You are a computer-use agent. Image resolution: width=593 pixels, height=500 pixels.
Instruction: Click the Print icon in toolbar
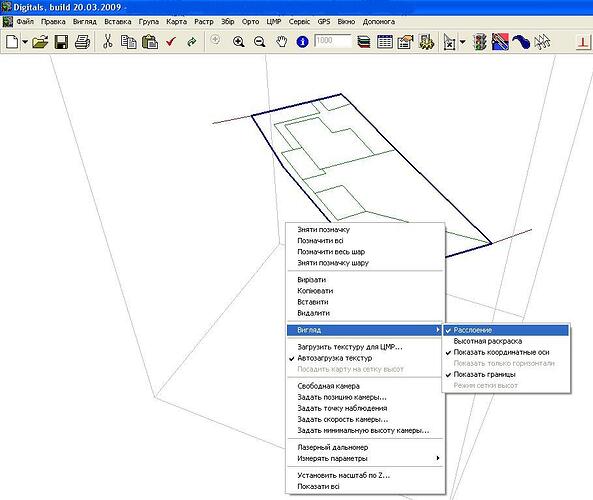(x=82, y=42)
